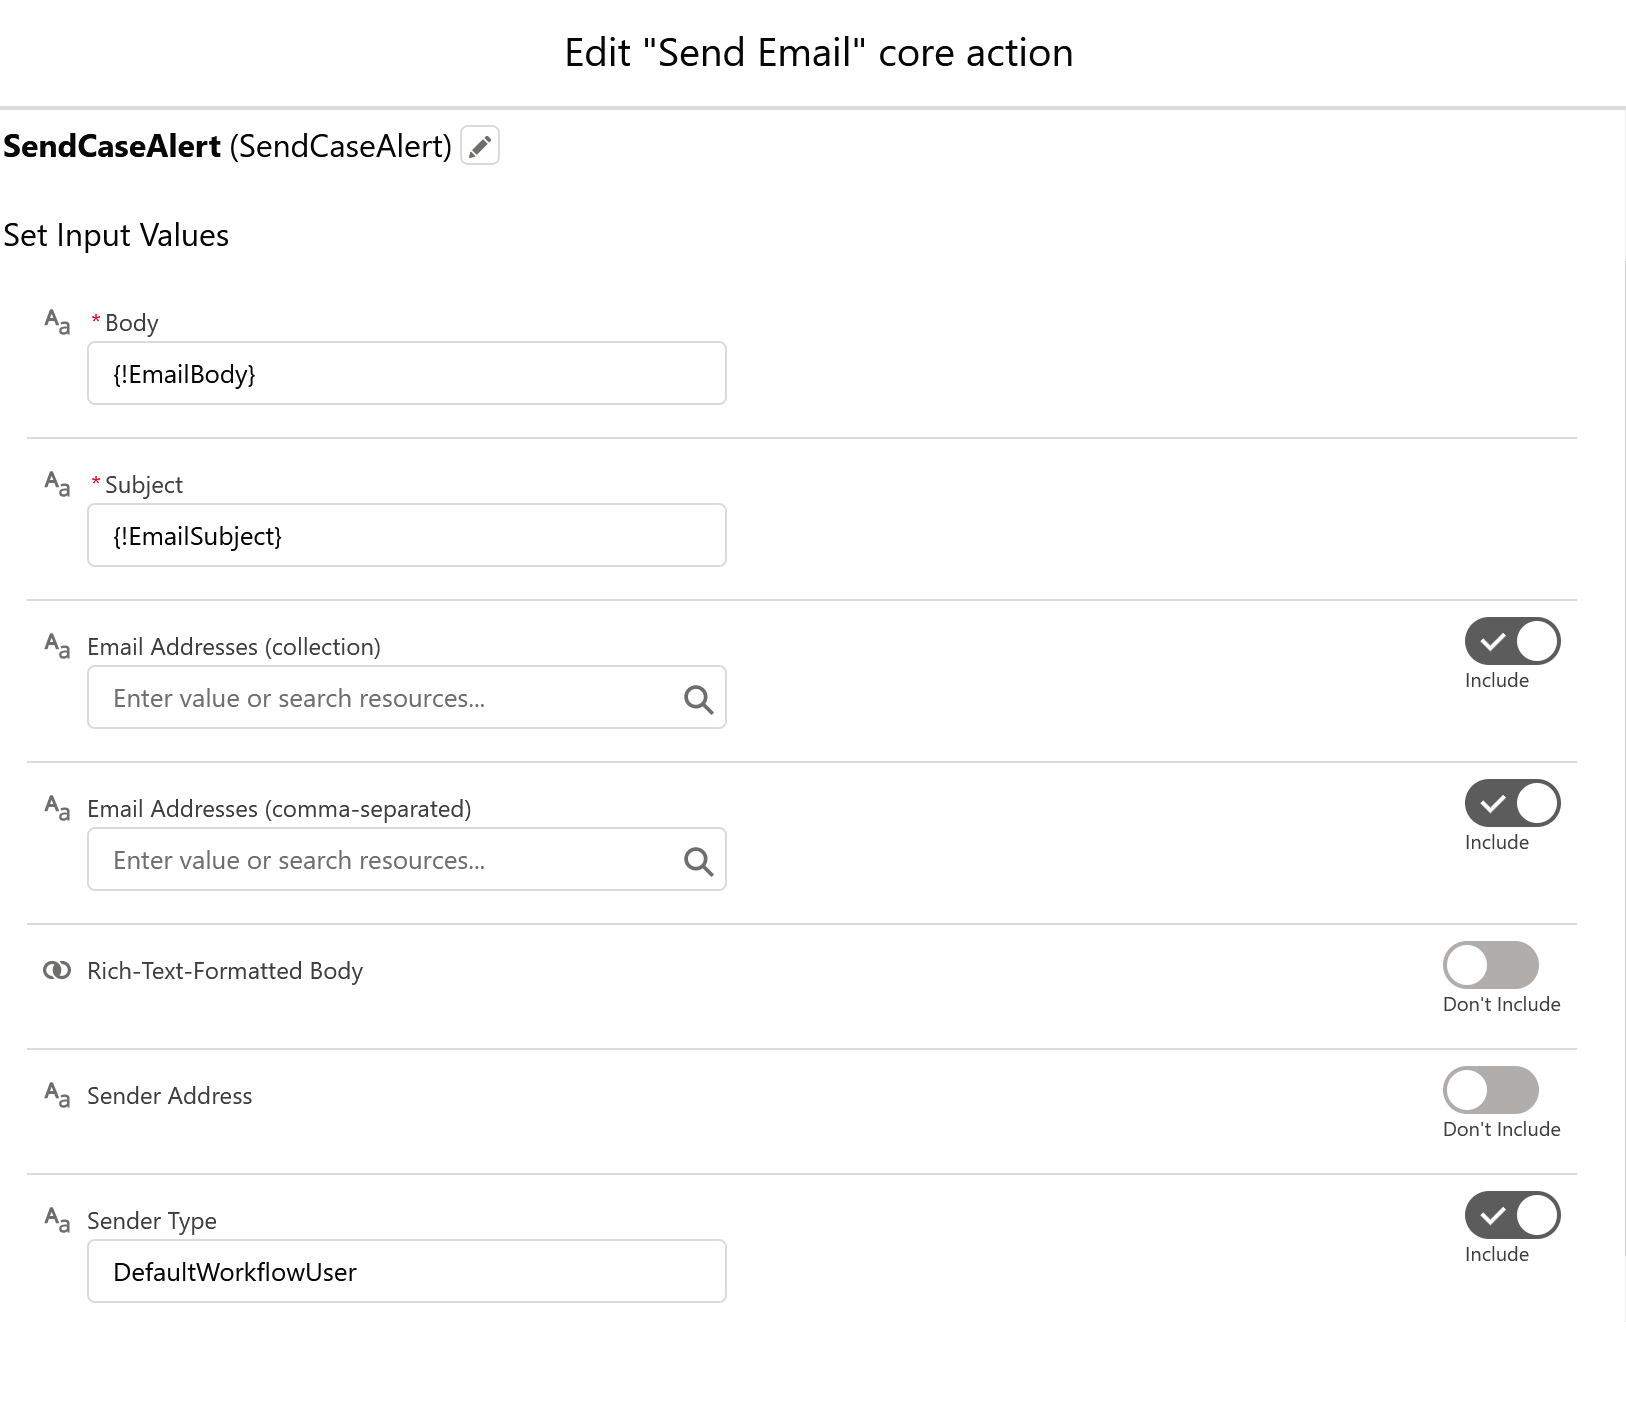Open the Email Addresses (comma-separated) resource picker

[390, 860]
